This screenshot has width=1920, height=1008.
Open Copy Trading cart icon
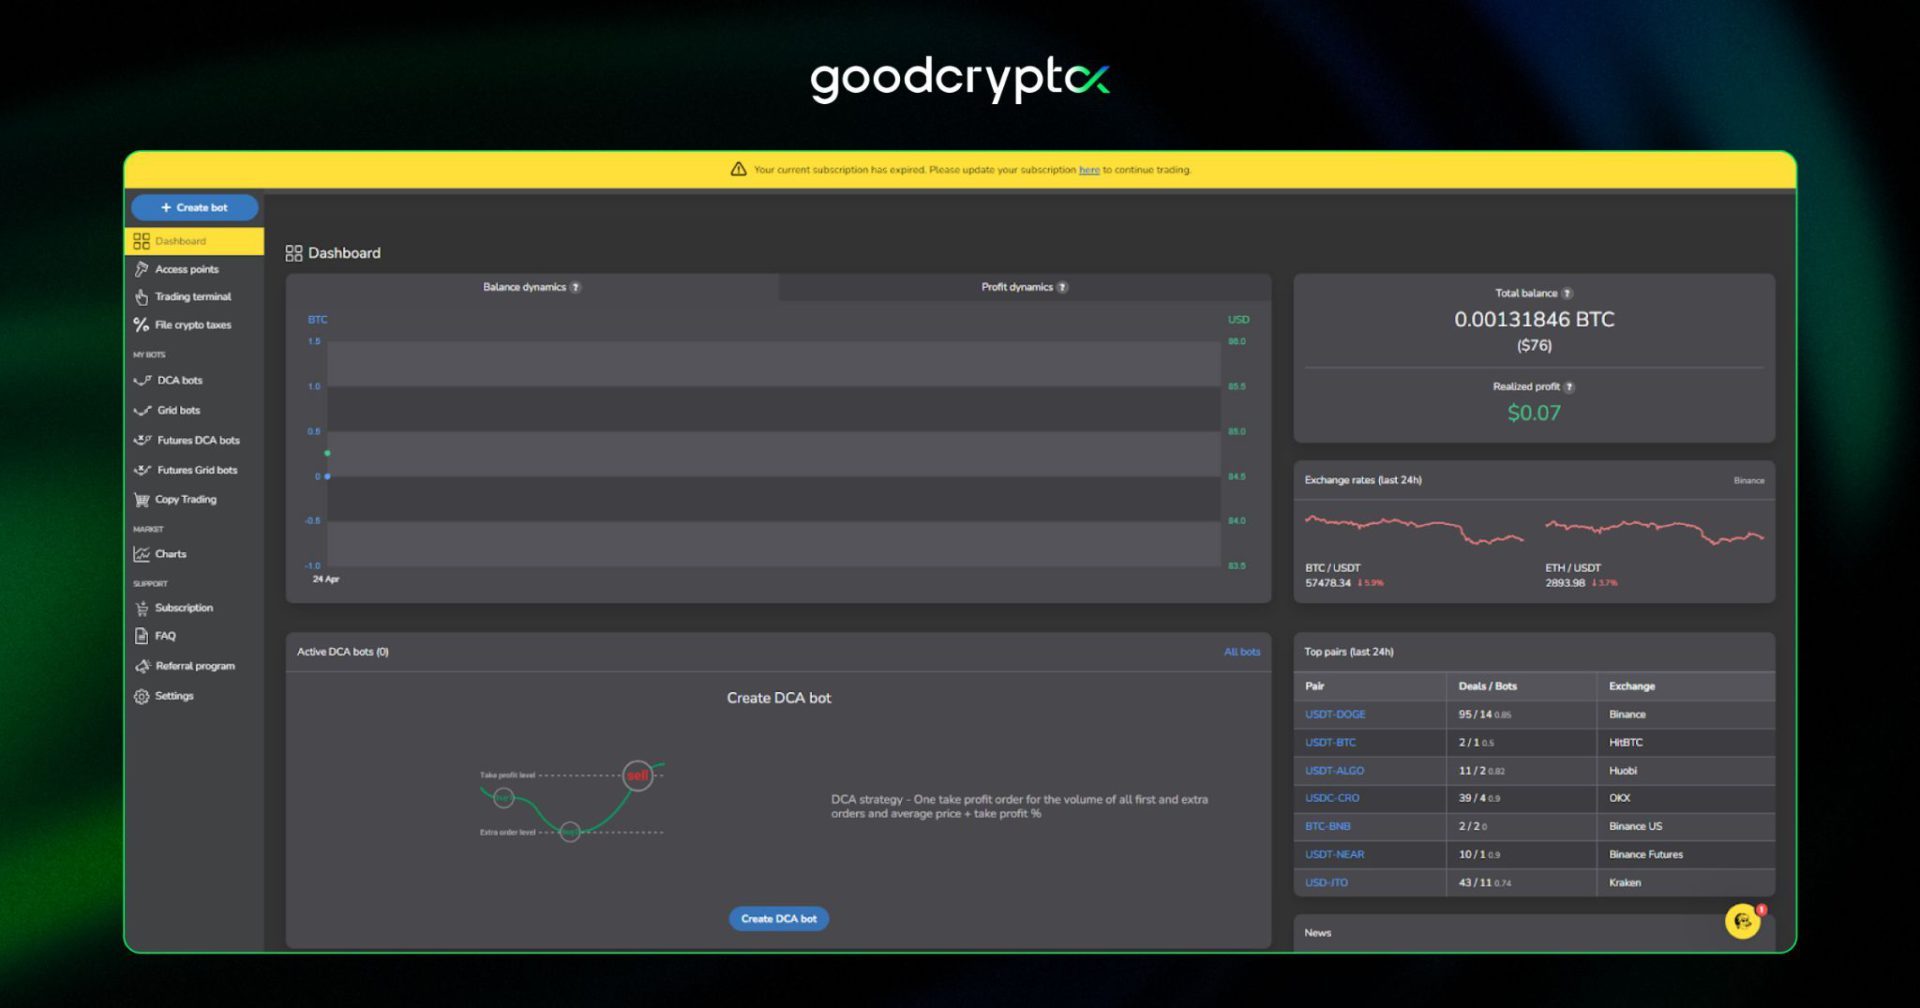(x=141, y=500)
